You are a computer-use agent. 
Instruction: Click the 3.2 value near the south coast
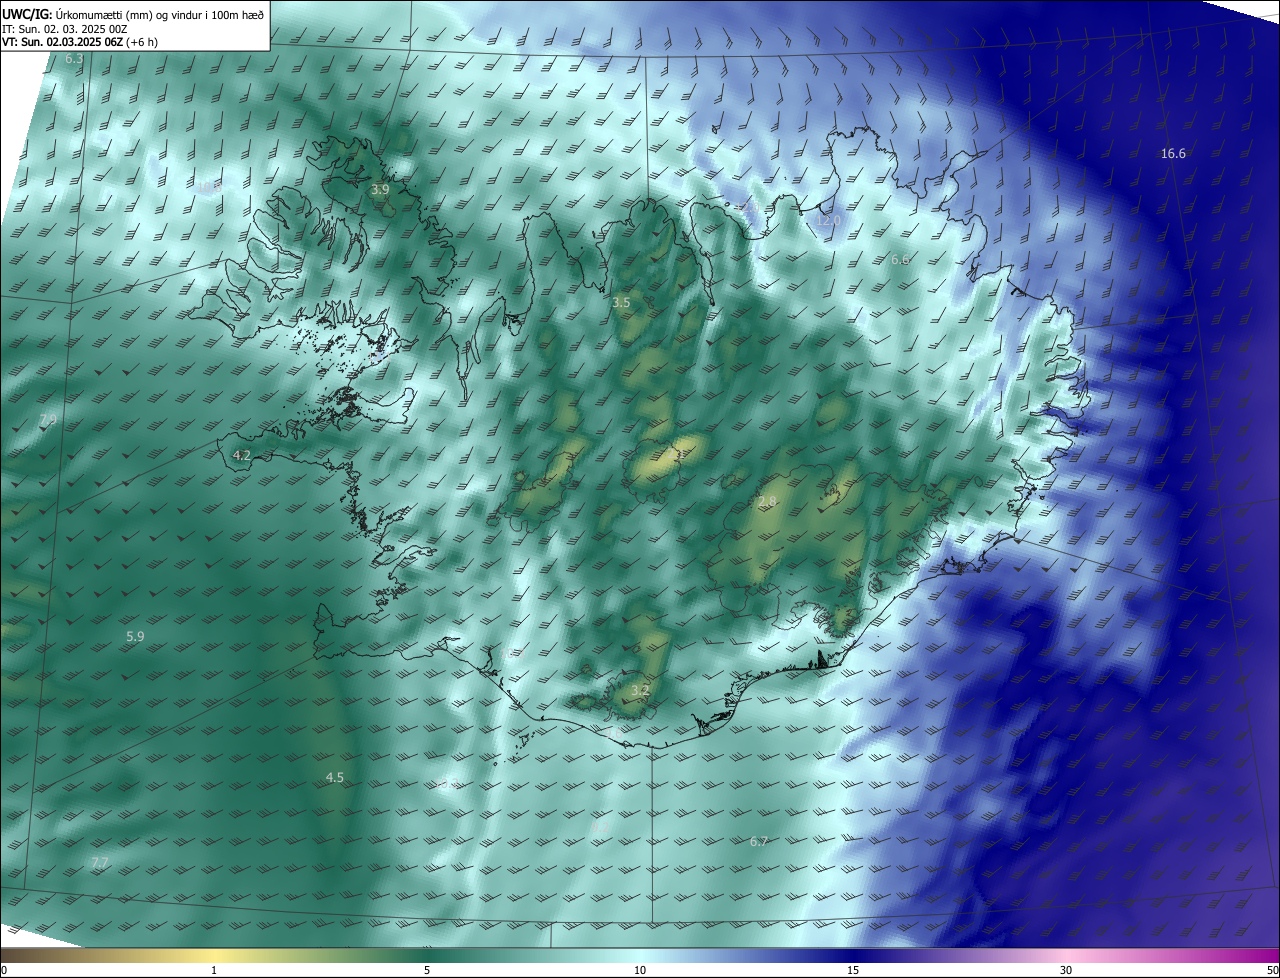pyautogui.click(x=640, y=690)
